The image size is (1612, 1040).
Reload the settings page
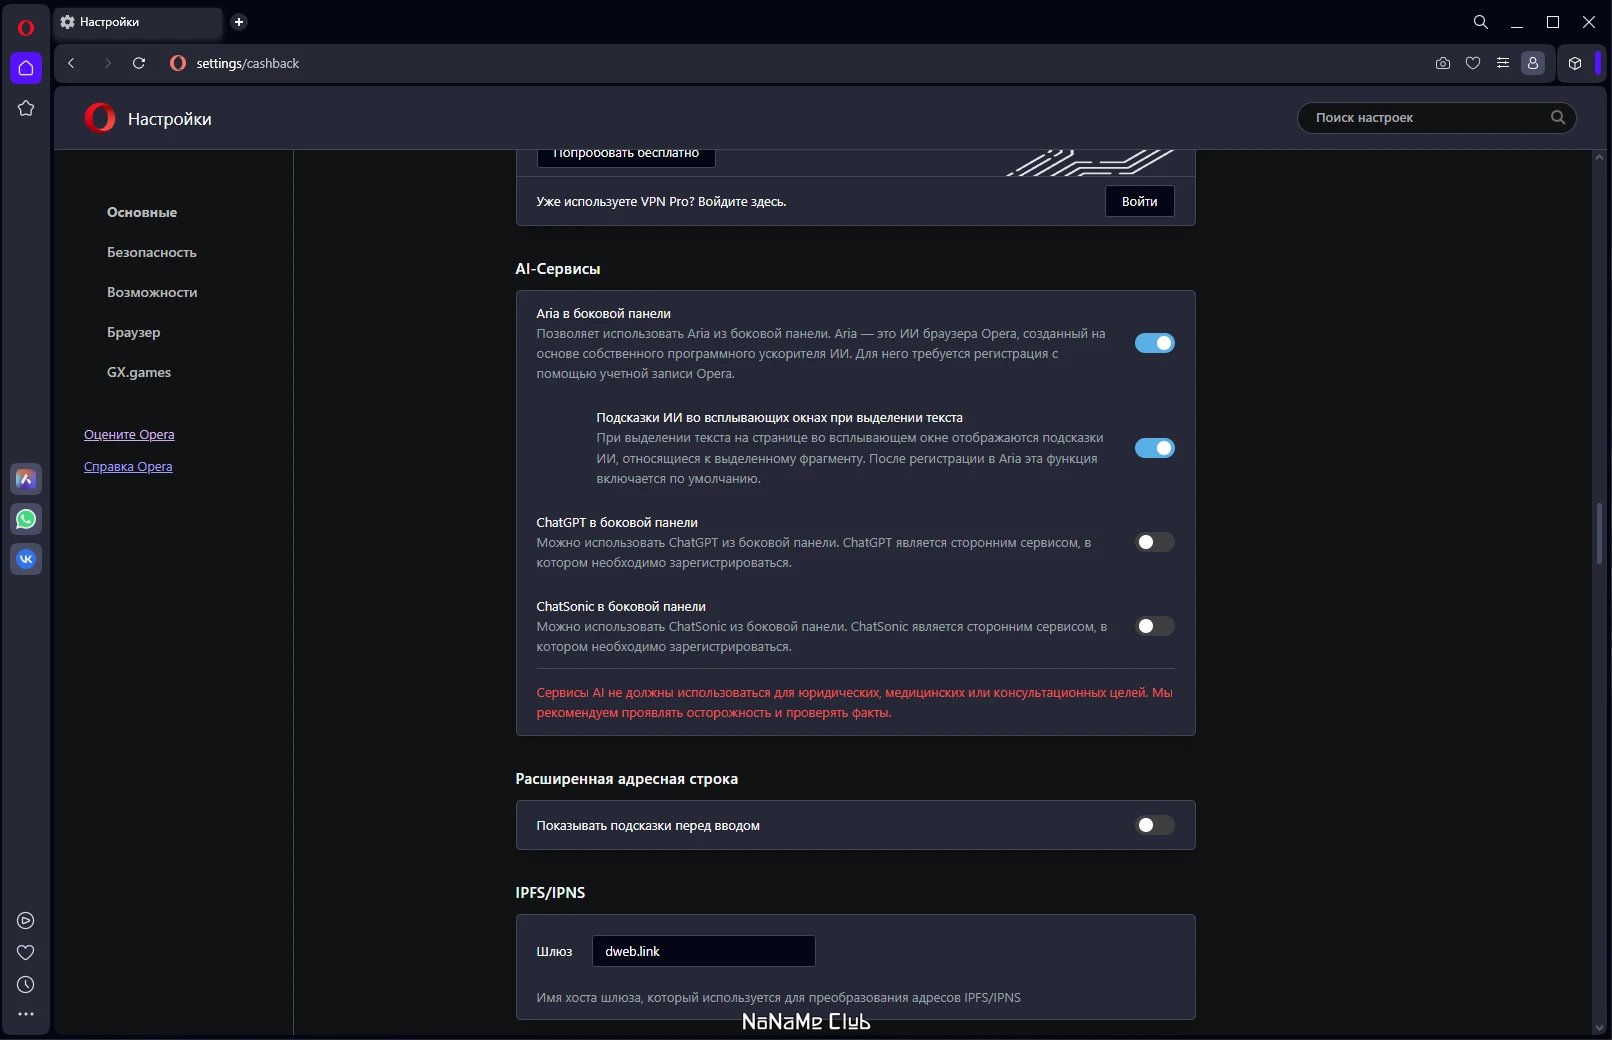[139, 63]
